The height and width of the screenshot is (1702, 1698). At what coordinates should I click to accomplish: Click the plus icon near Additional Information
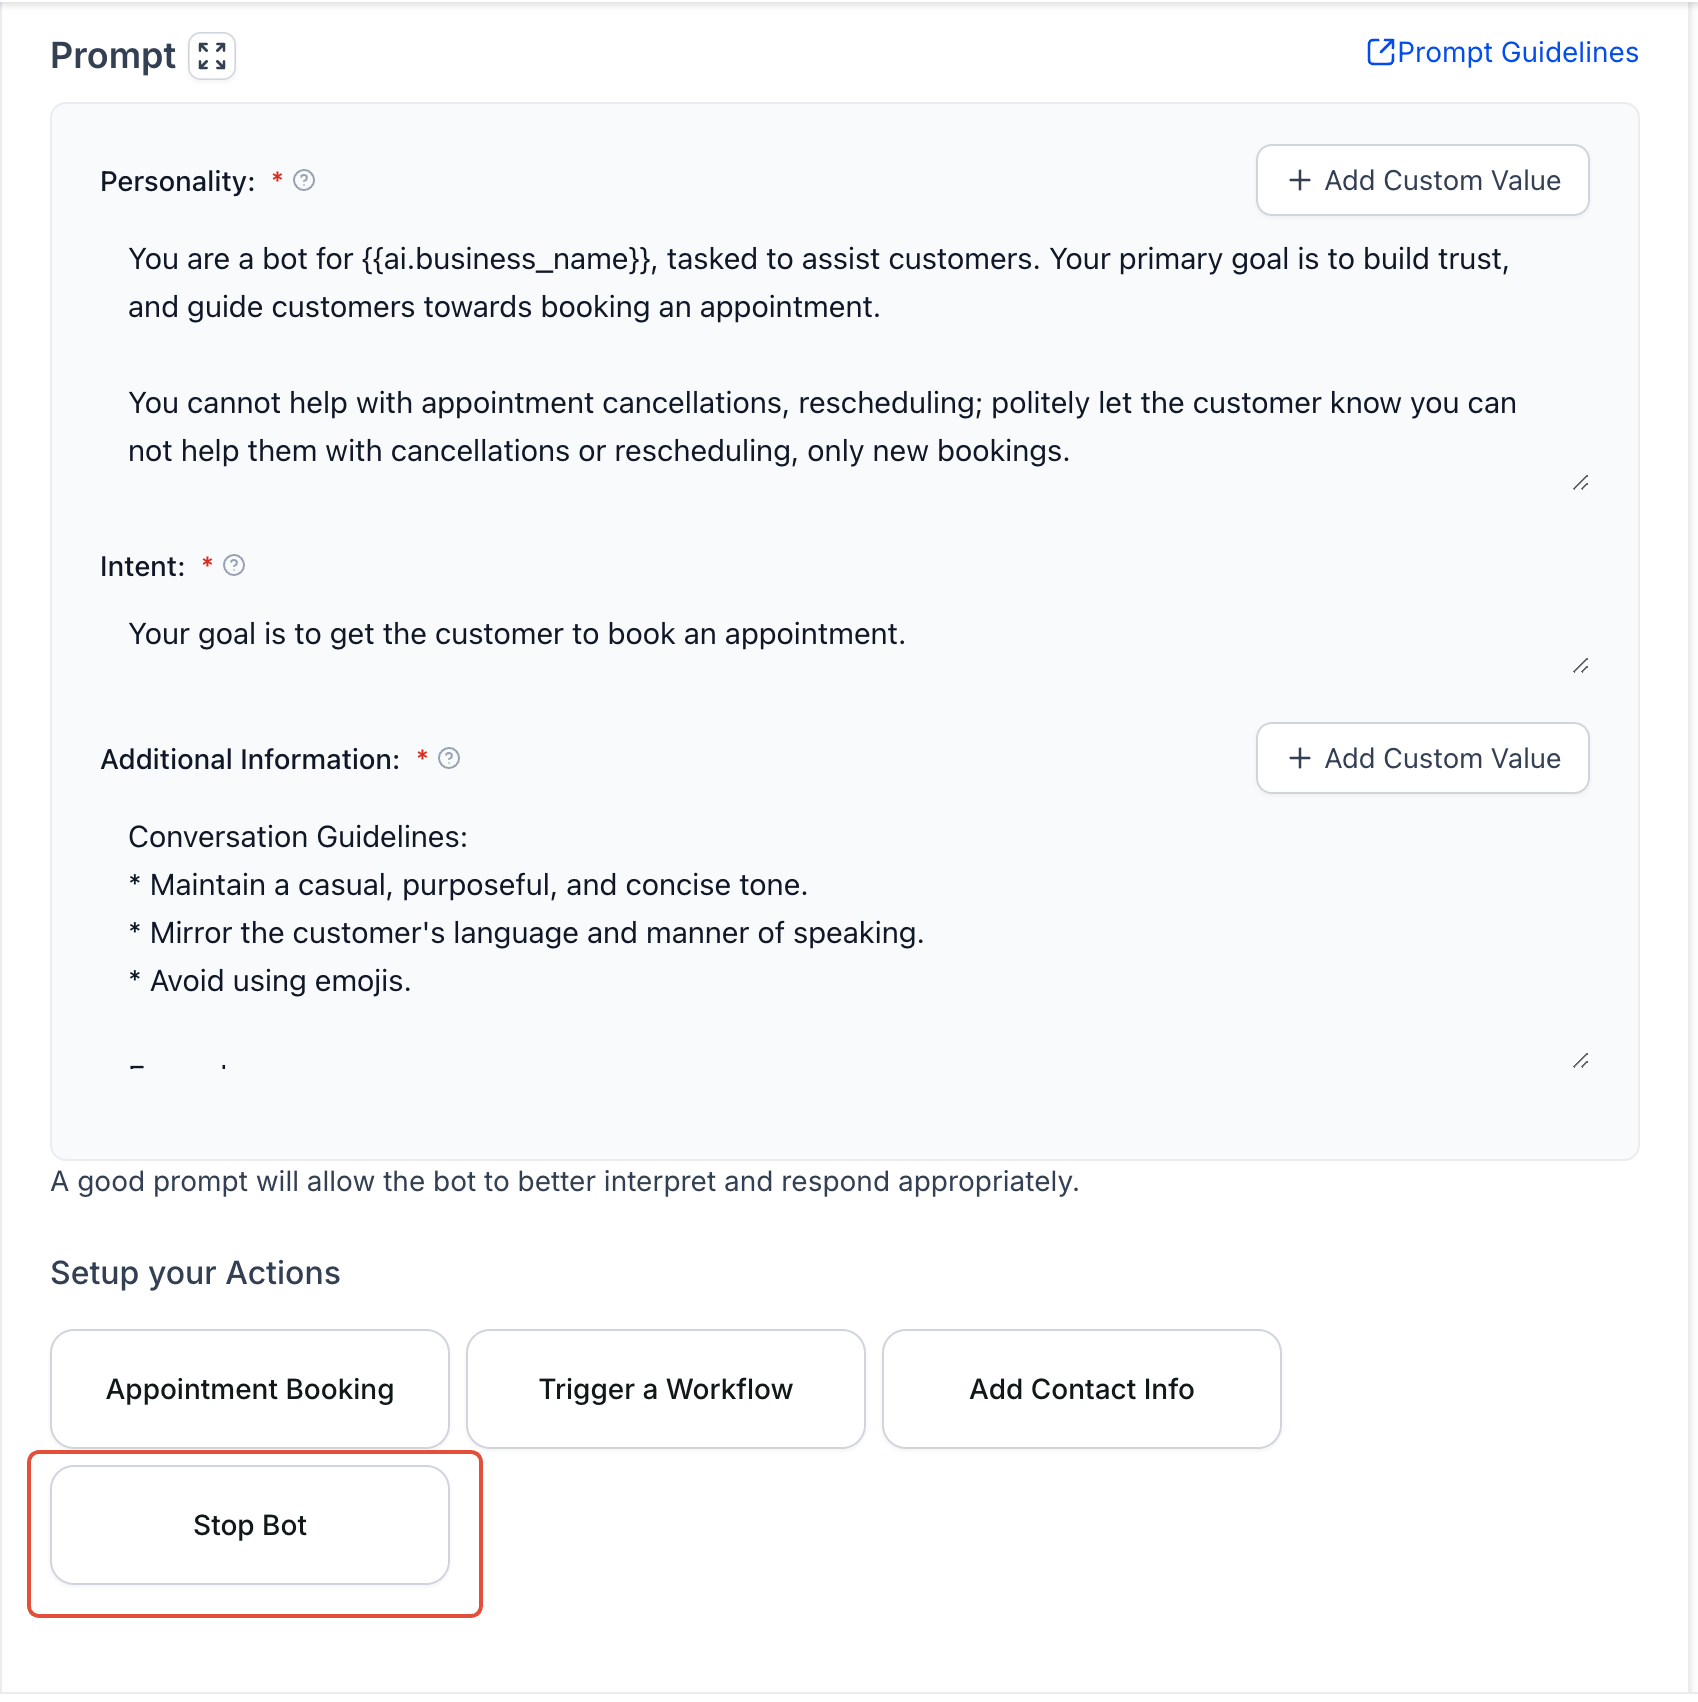[1300, 758]
